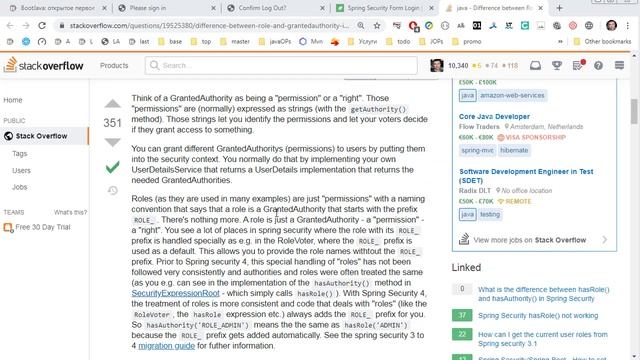Image resolution: width=640 pixels, height=360 pixels.
Task: Click reputation score 10,340
Action: (x=458, y=65)
